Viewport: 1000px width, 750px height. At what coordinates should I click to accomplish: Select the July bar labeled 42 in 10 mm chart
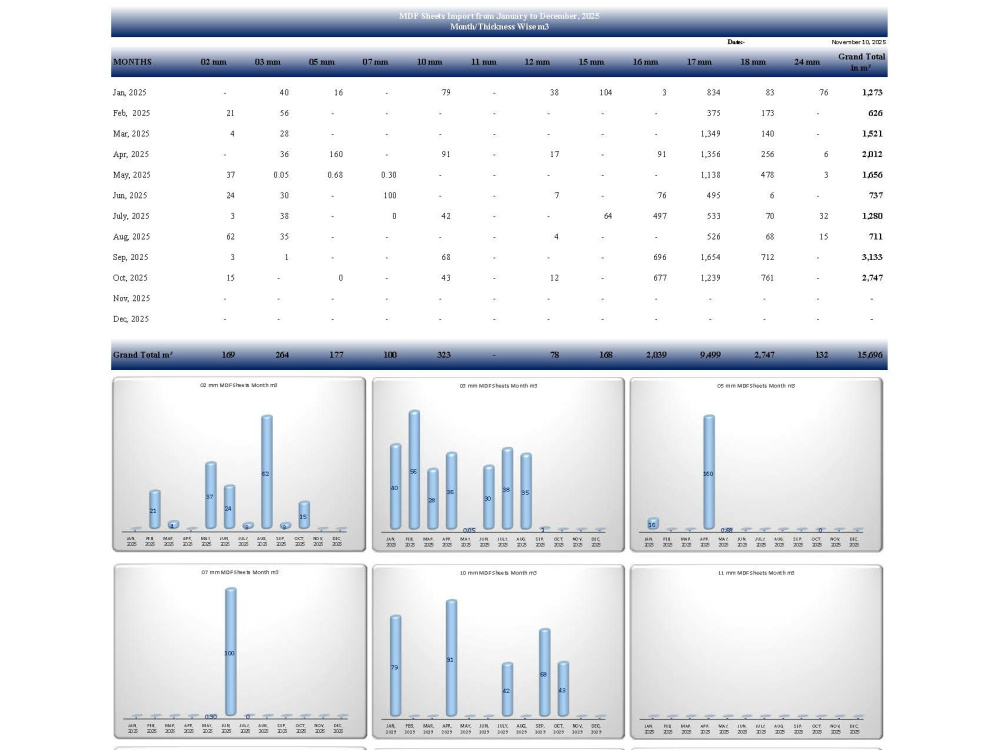click(507, 689)
